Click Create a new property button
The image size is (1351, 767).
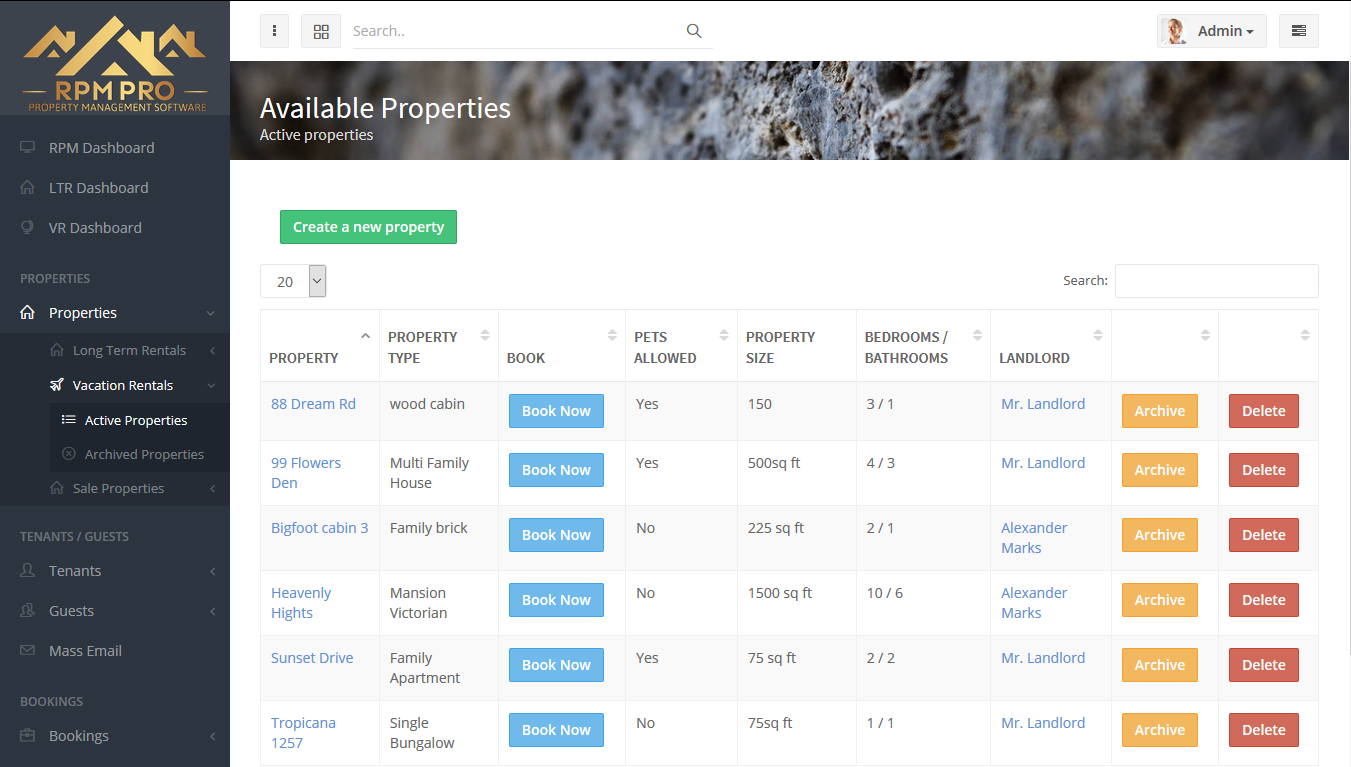click(368, 227)
